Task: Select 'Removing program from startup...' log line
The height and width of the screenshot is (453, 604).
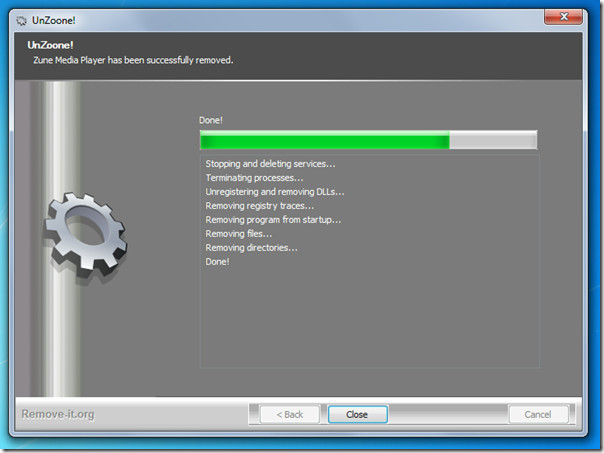Action: click(x=273, y=220)
